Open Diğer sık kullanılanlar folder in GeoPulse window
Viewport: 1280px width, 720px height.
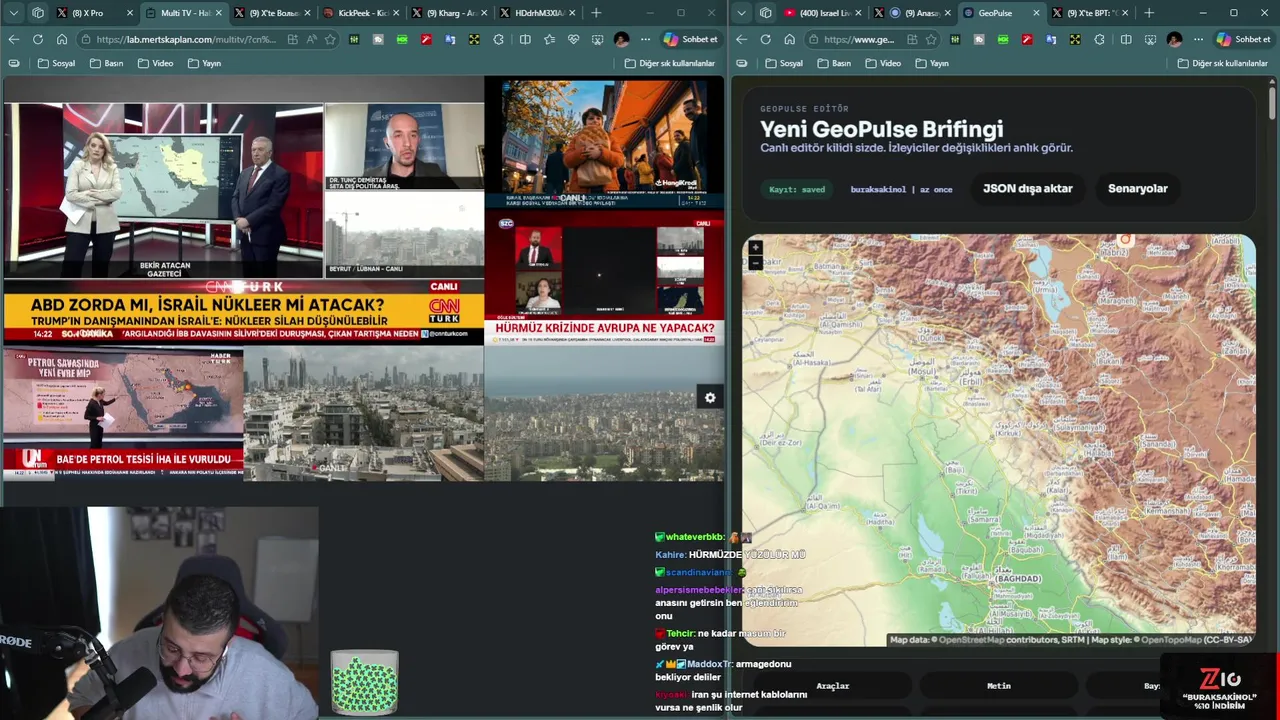pyautogui.click(x=1224, y=63)
